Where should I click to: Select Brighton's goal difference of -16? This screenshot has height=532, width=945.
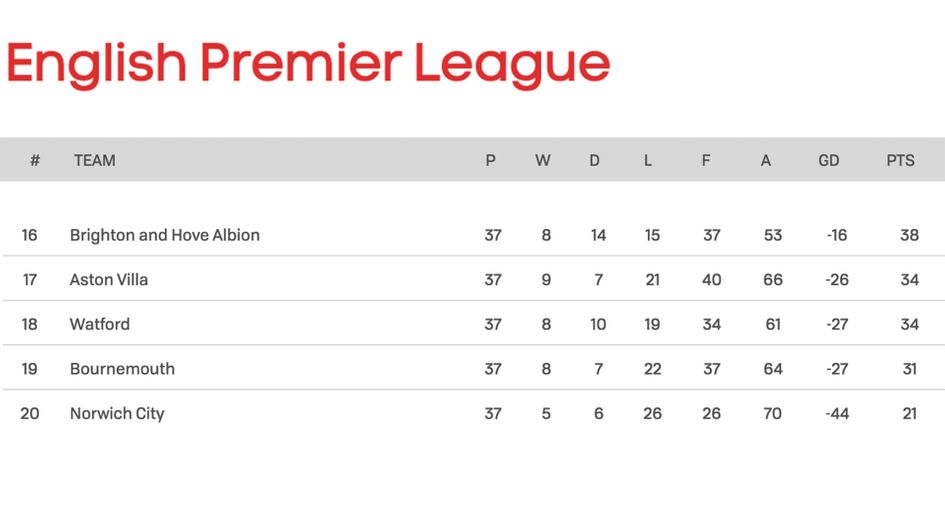point(836,235)
